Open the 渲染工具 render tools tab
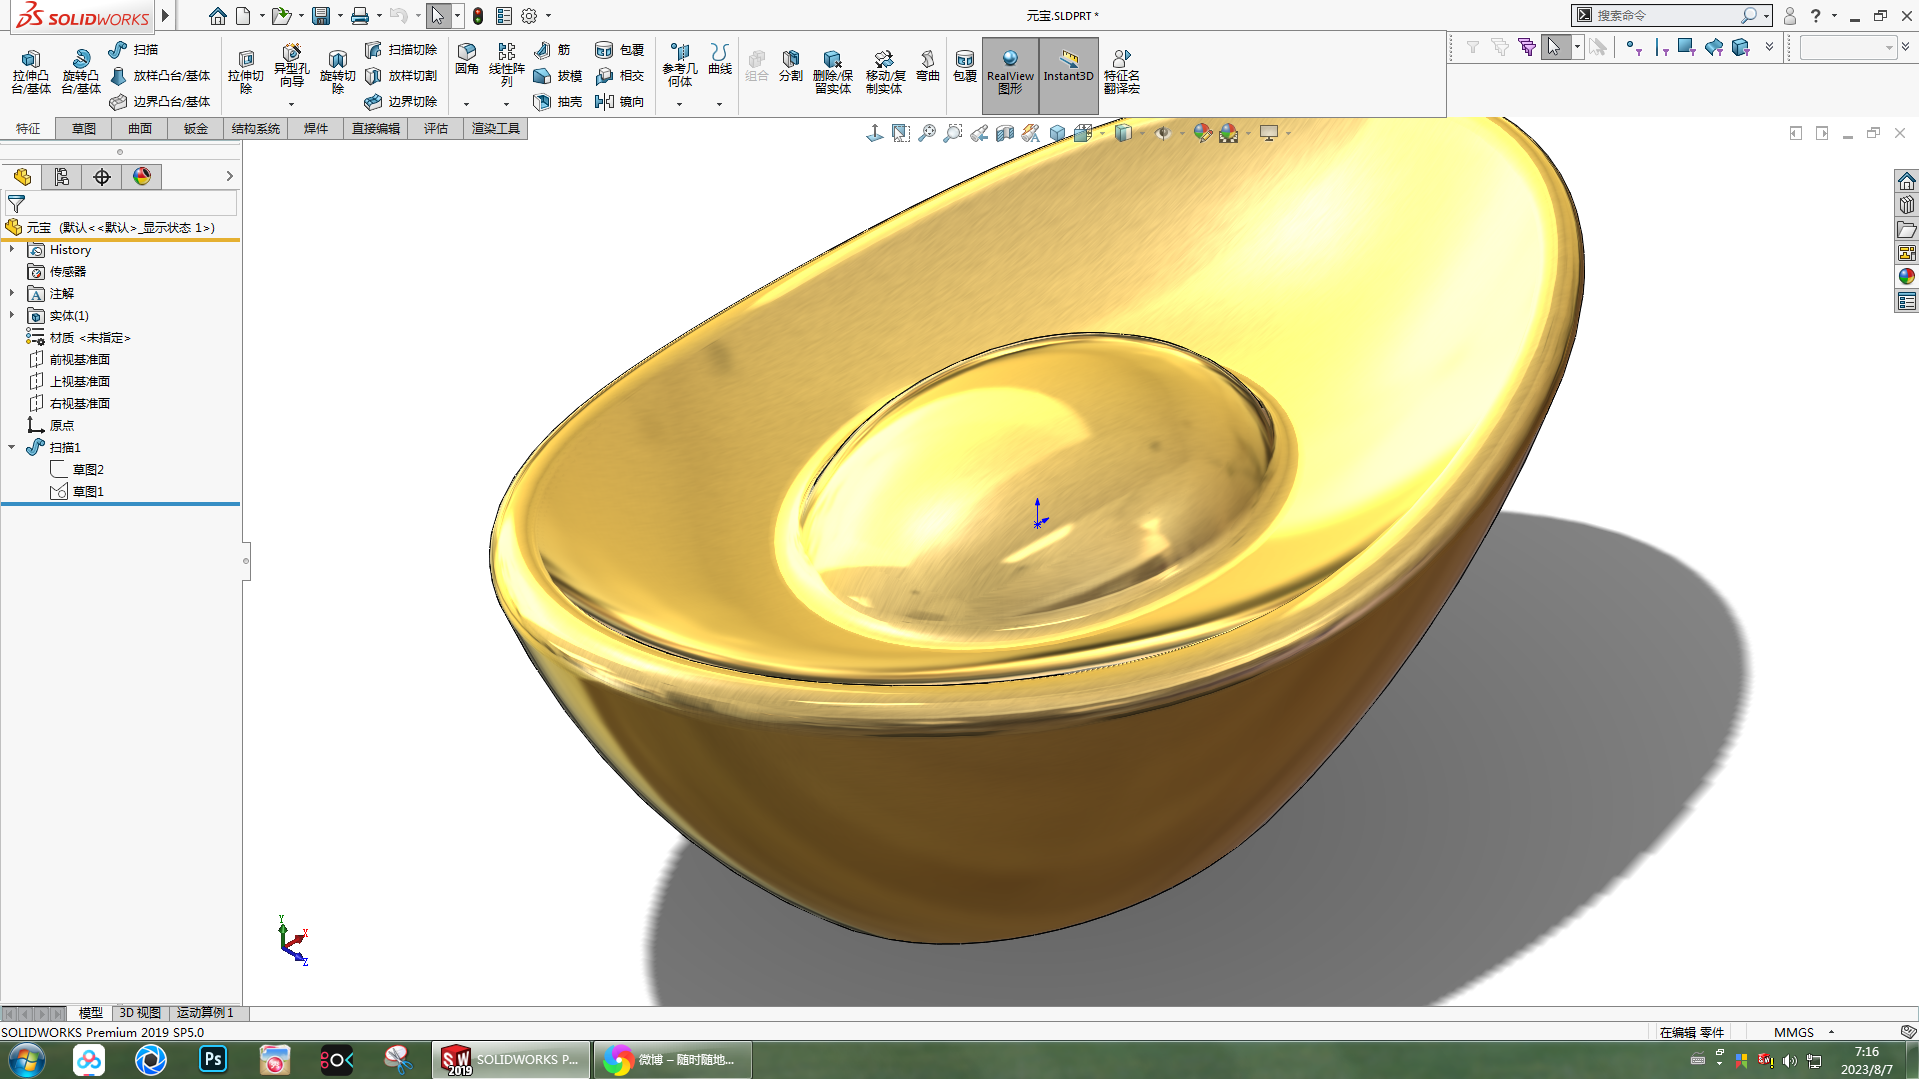The image size is (1919, 1079). click(496, 128)
